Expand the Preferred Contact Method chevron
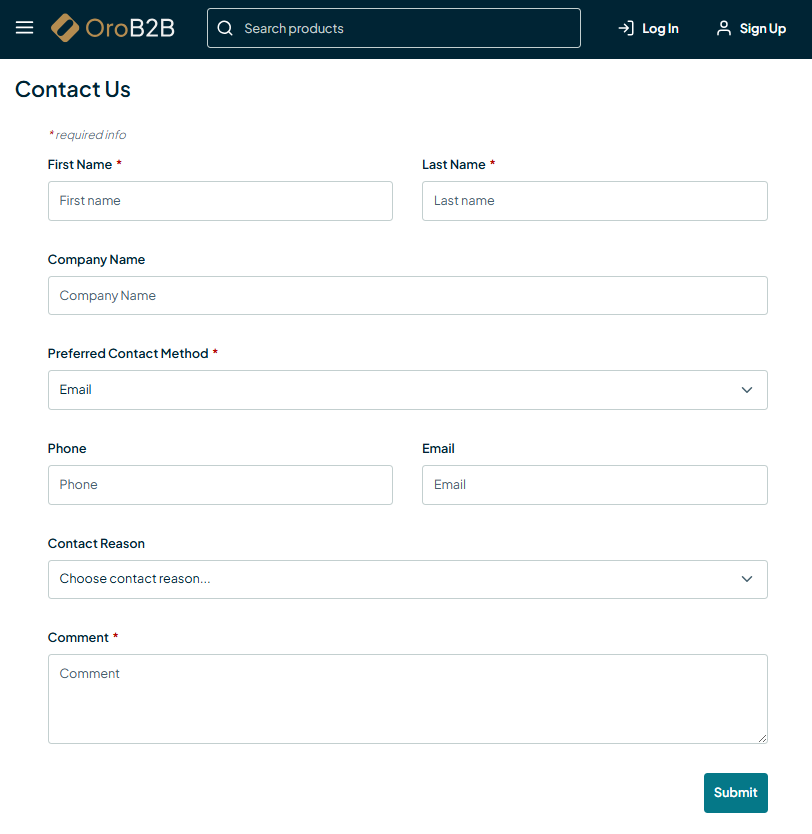 (x=747, y=390)
